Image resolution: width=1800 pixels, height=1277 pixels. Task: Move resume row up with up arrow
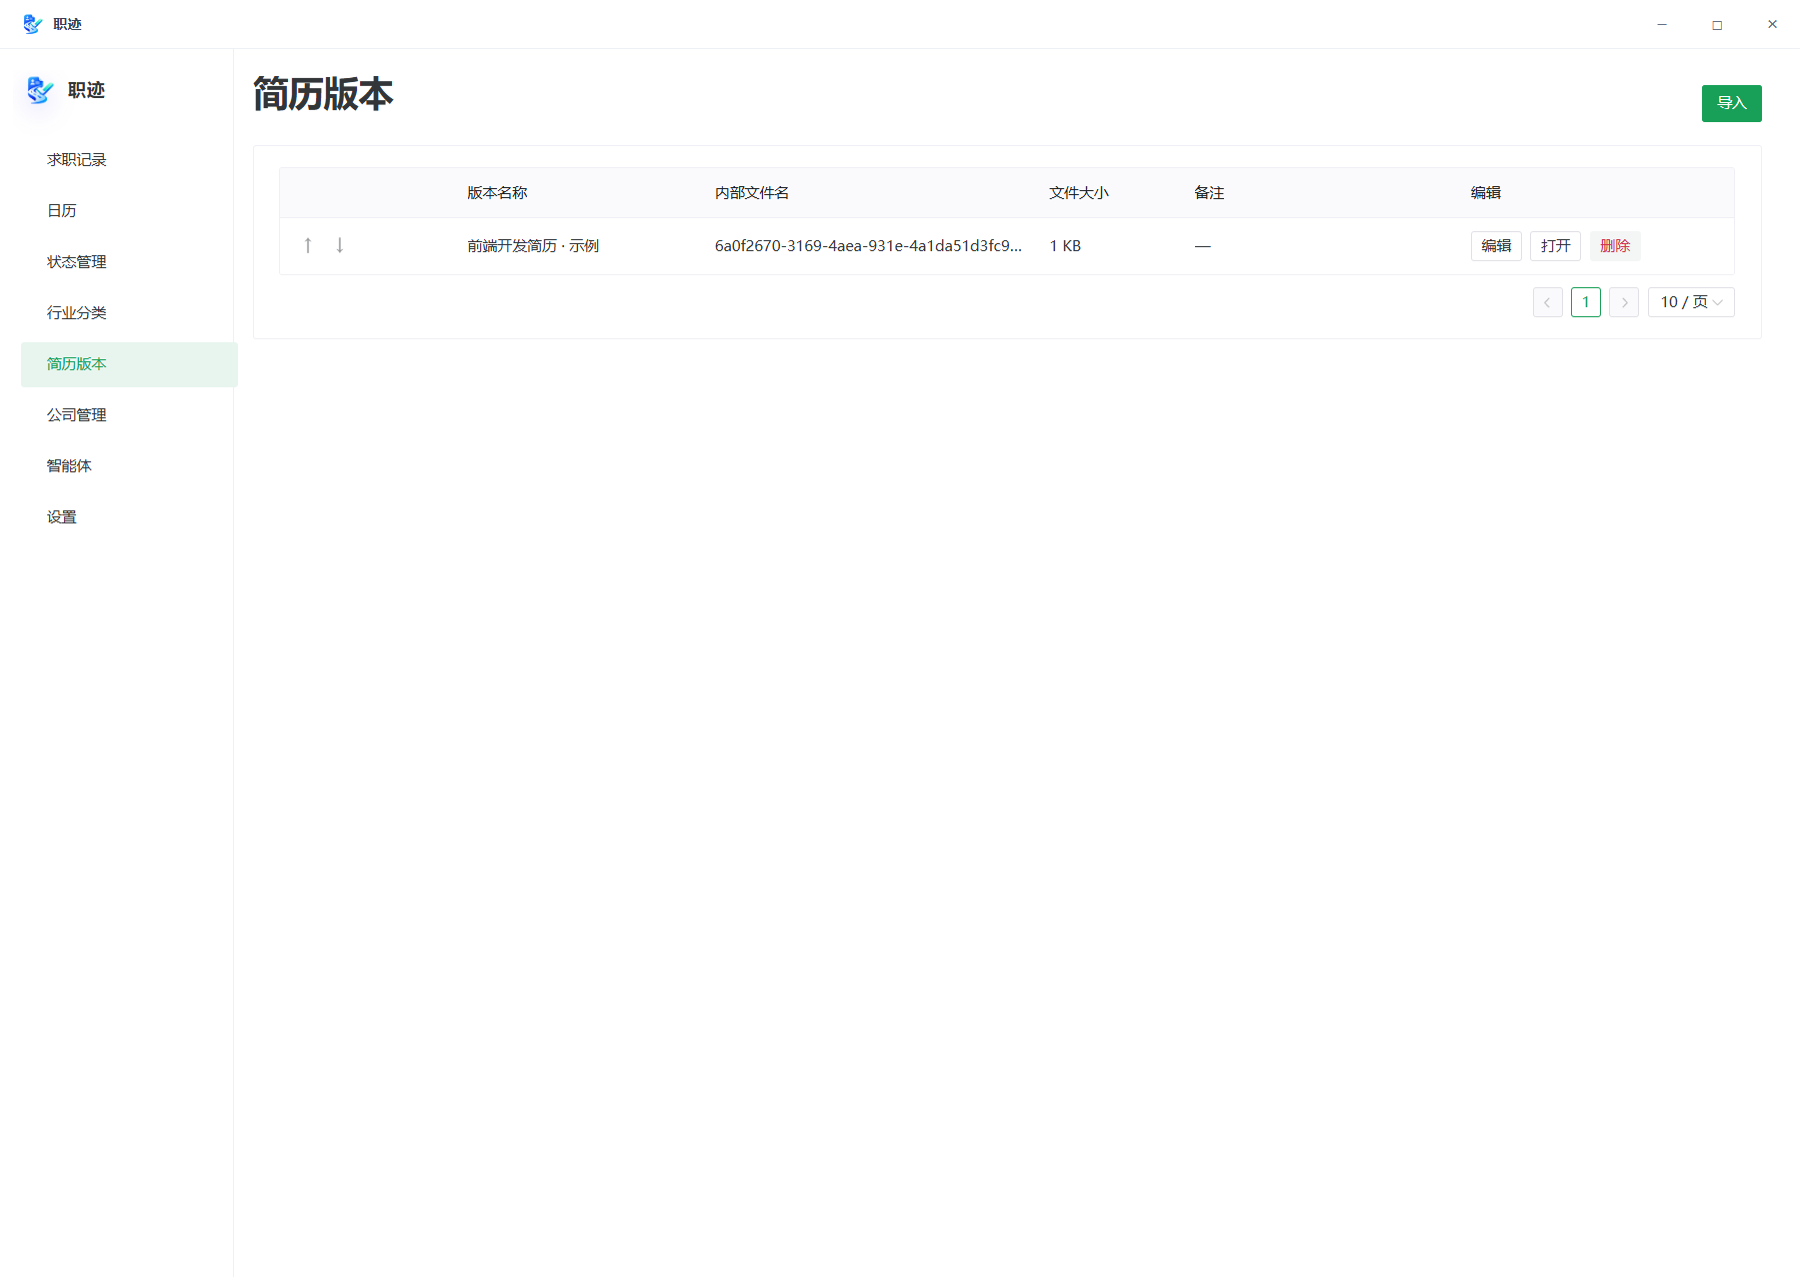click(x=308, y=245)
